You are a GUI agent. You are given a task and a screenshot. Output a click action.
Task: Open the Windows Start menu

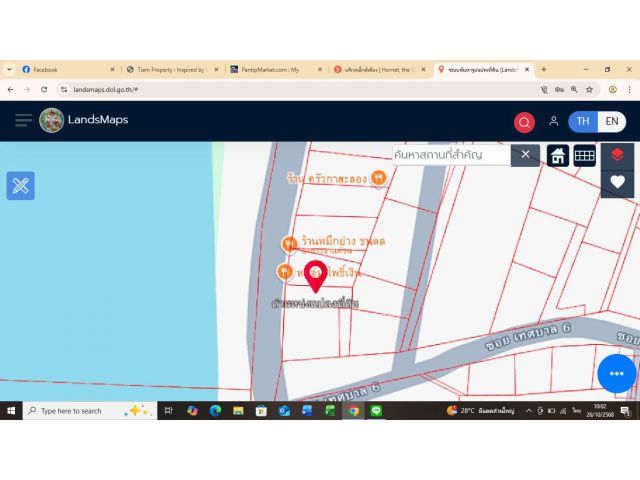click(x=11, y=410)
